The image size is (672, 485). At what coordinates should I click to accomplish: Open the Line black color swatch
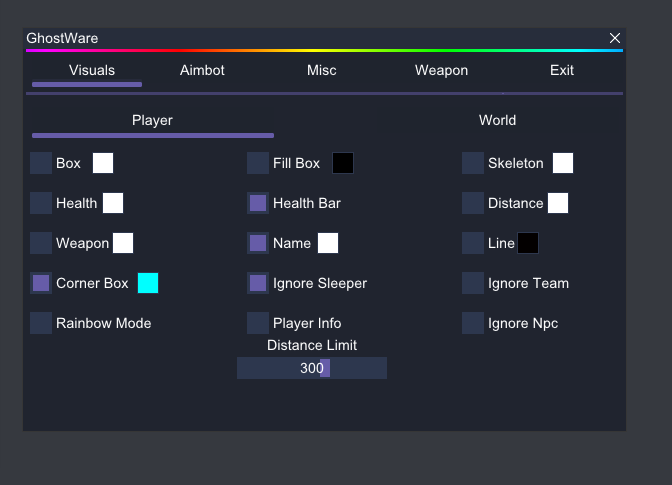[x=528, y=243]
